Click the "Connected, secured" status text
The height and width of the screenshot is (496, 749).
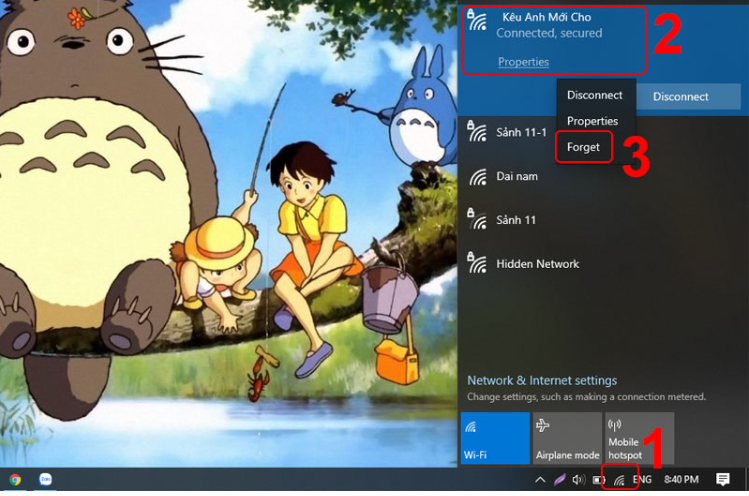tap(549, 33)
